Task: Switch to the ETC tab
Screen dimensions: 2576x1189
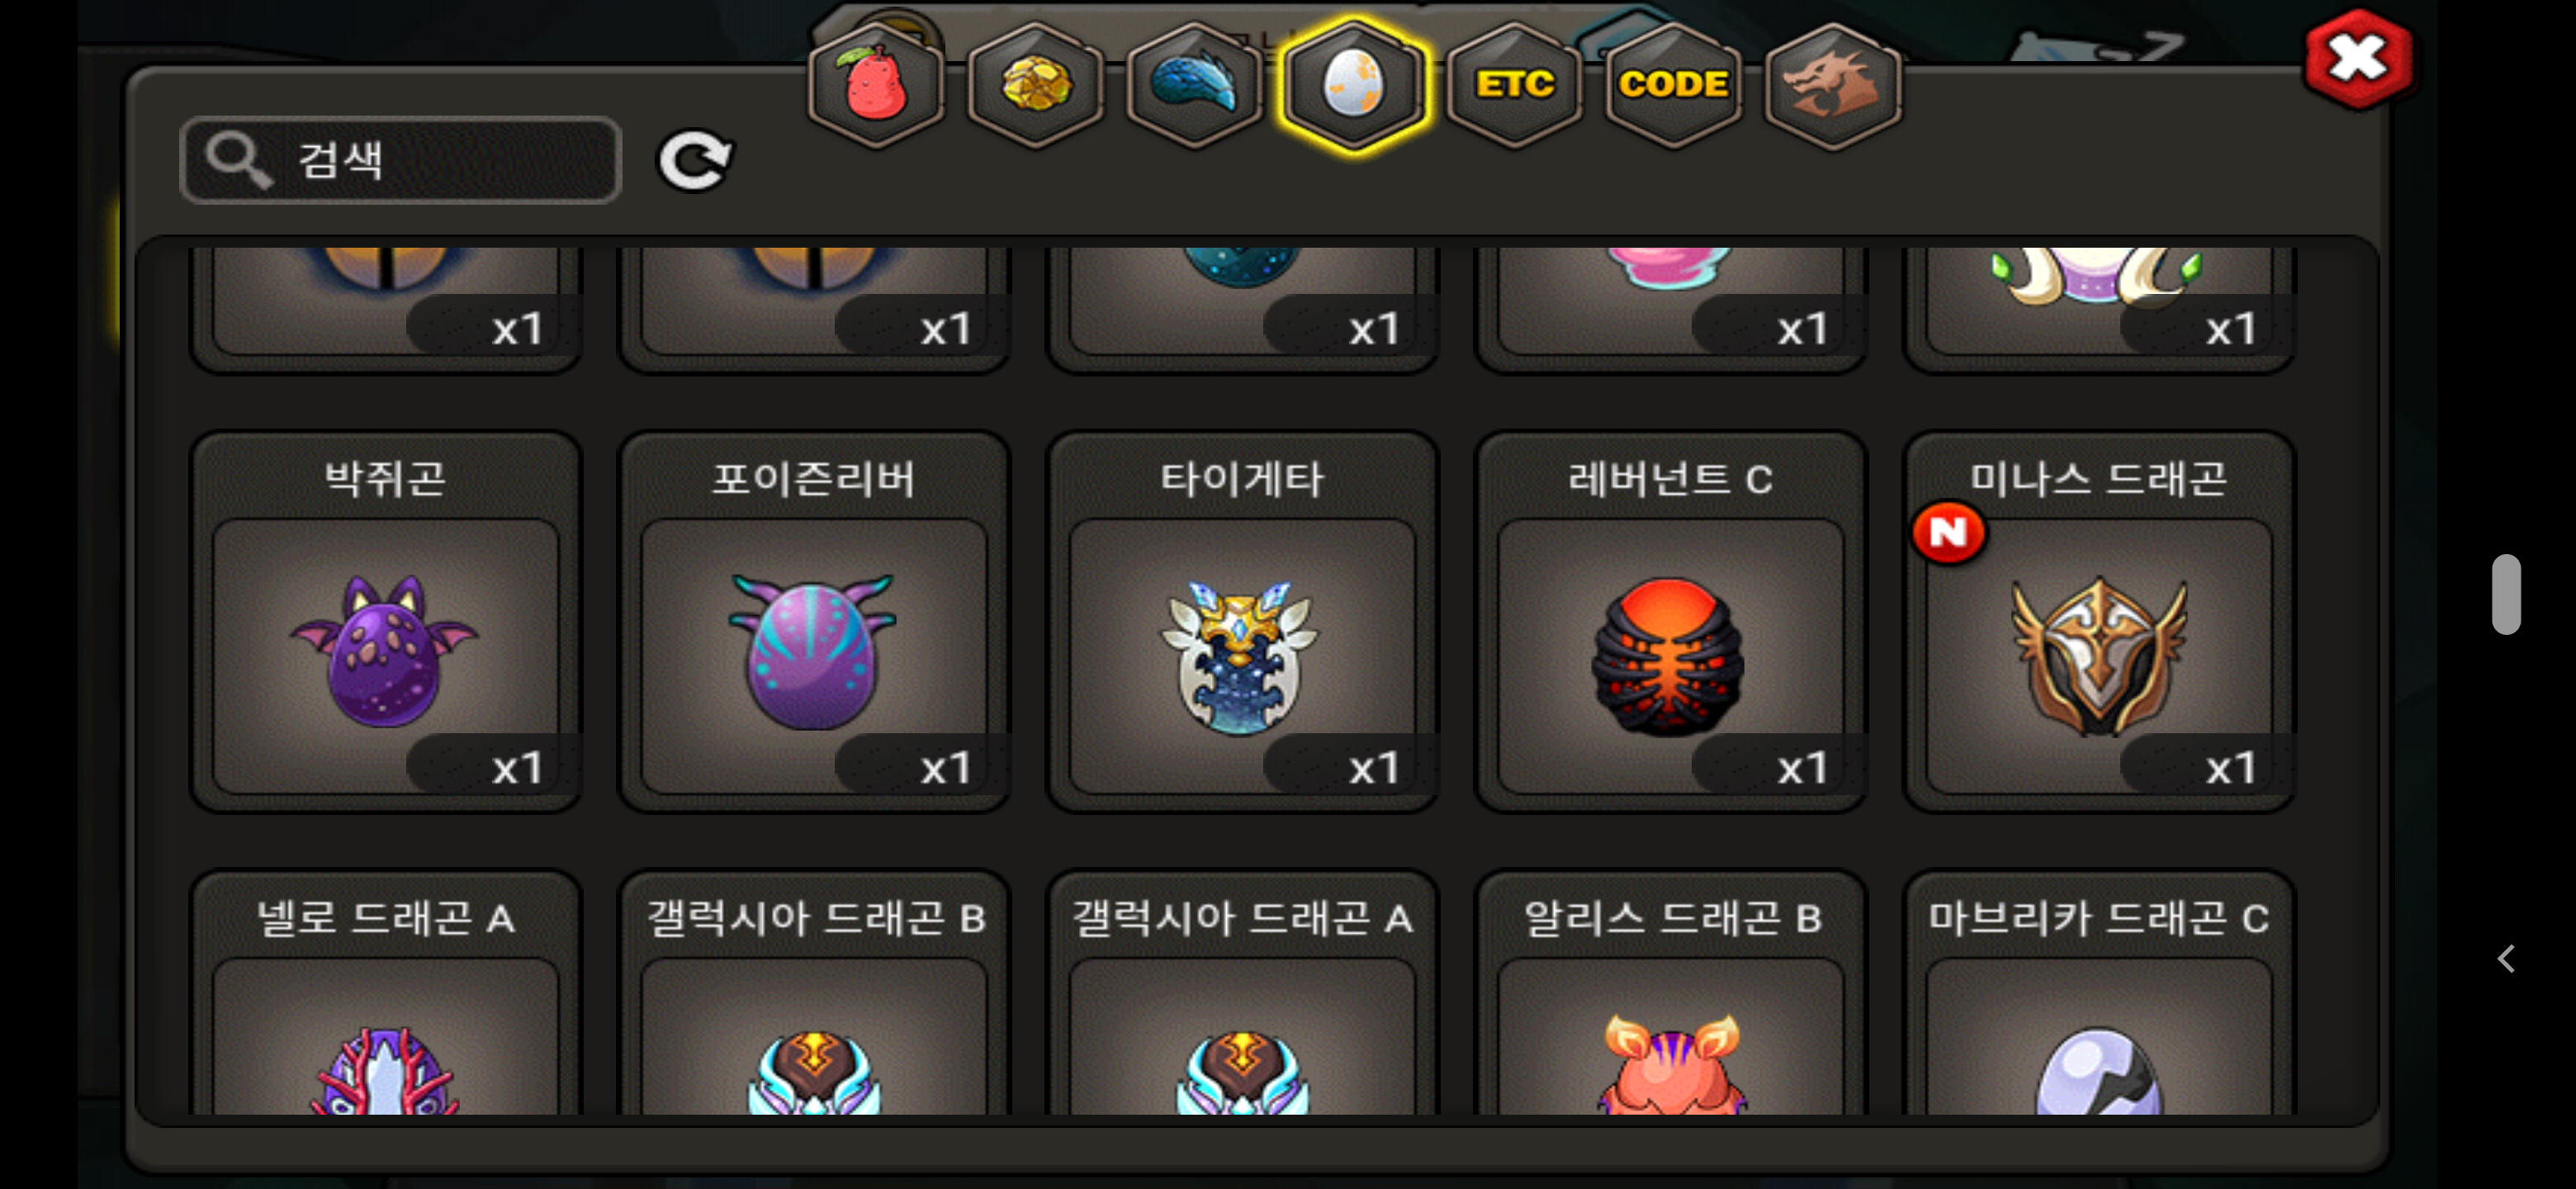Action: (1514, 86)
